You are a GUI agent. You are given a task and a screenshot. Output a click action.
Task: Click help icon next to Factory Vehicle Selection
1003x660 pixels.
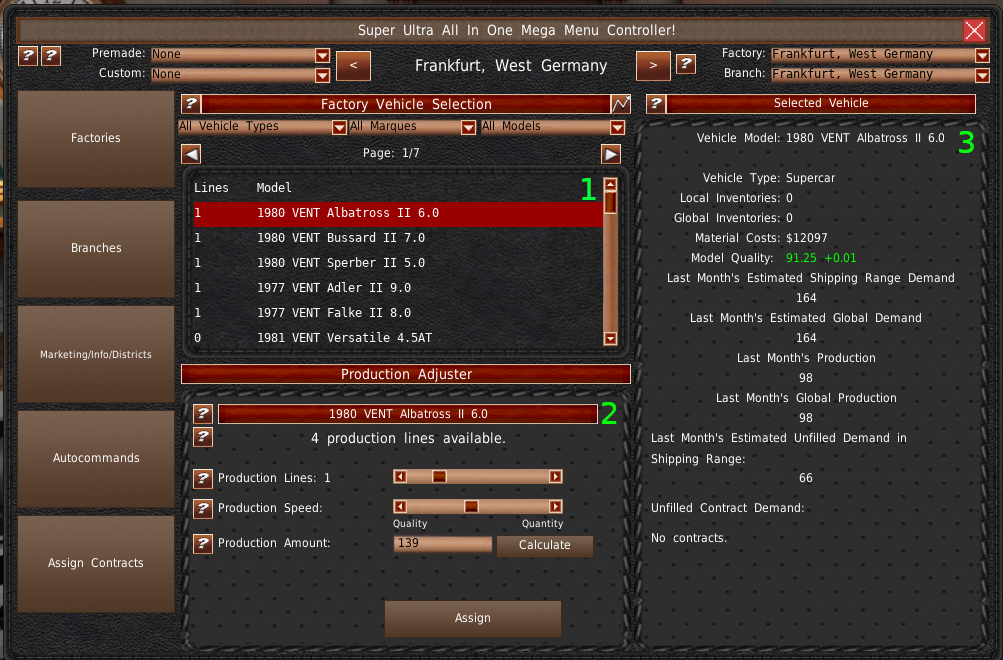190,104
